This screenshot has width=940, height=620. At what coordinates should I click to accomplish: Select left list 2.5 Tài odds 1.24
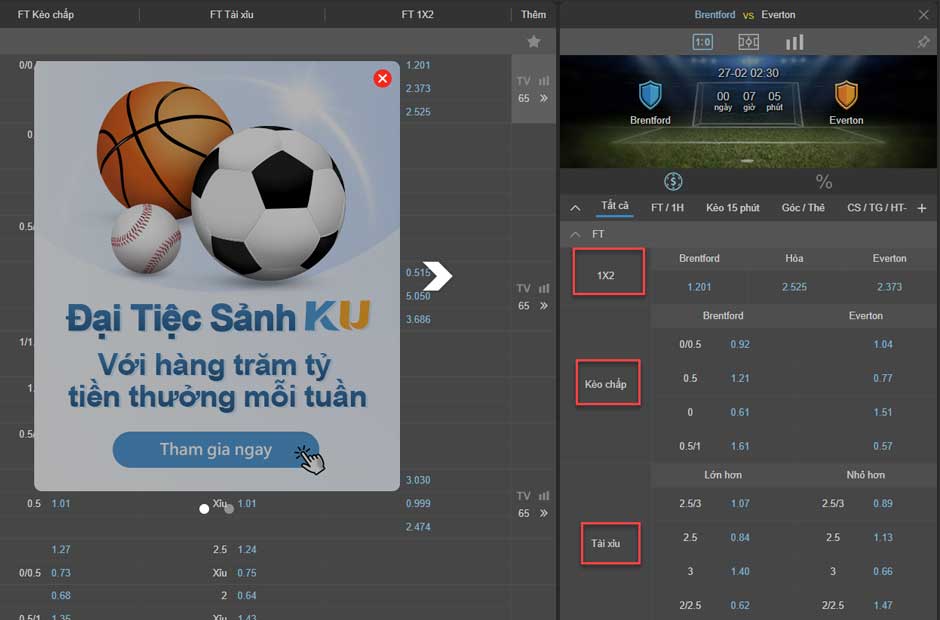pyautogui.click(x=246, y=550)
